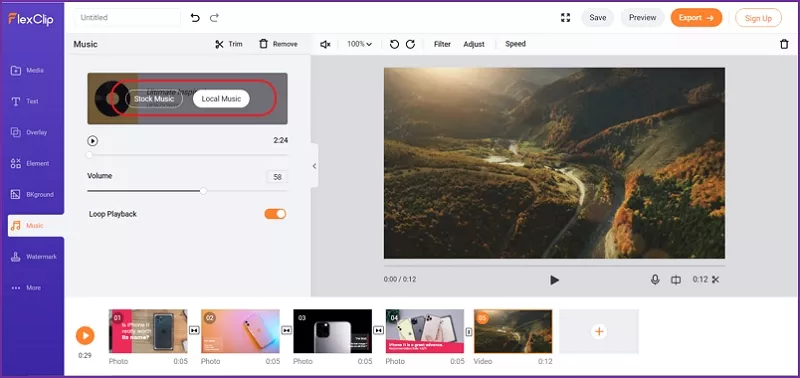Screen dimensions: 800x378
Task: Rotate the video clockwise
Action: 410,44
